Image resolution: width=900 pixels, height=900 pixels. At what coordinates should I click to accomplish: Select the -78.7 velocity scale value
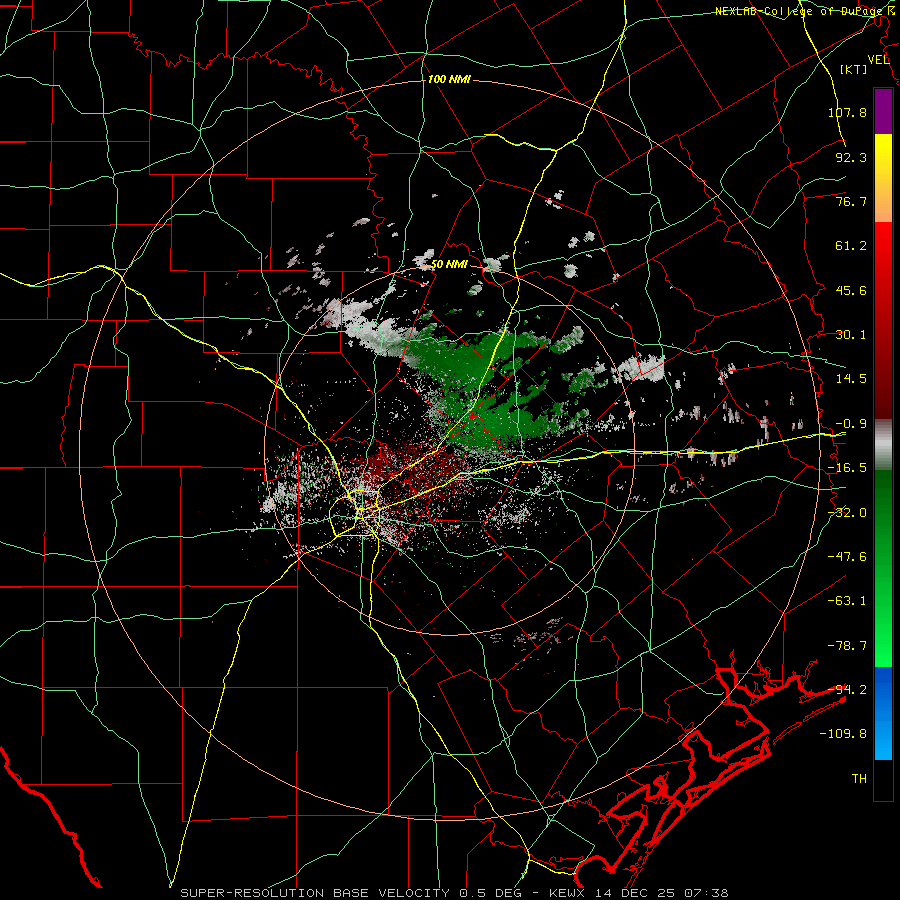[847, 646]
